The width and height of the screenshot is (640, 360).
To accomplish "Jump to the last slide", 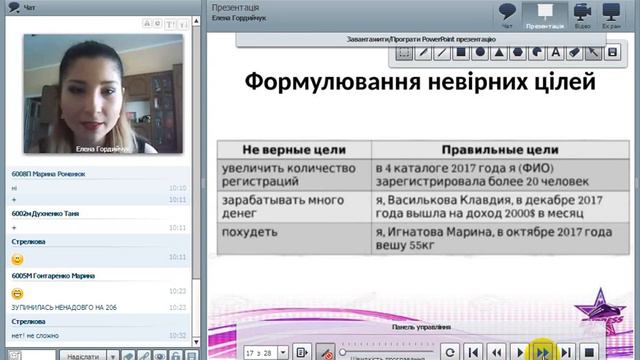I will pyautogui.click(x=566, y=352).
